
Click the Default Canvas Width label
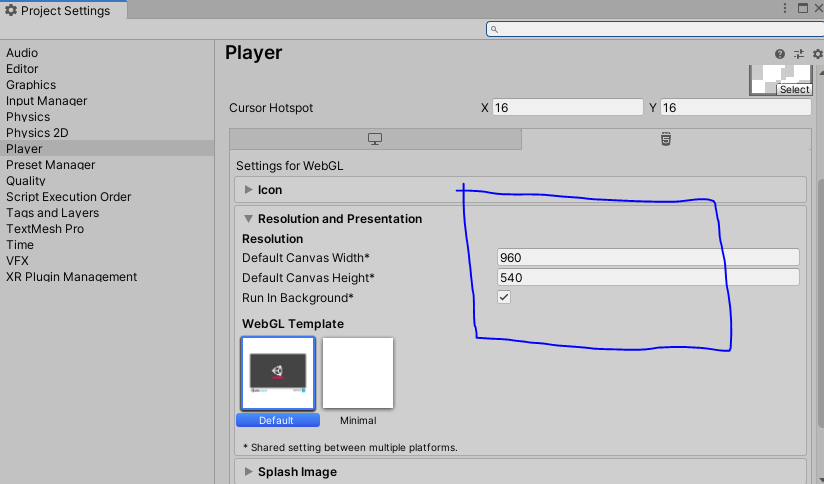306,258
